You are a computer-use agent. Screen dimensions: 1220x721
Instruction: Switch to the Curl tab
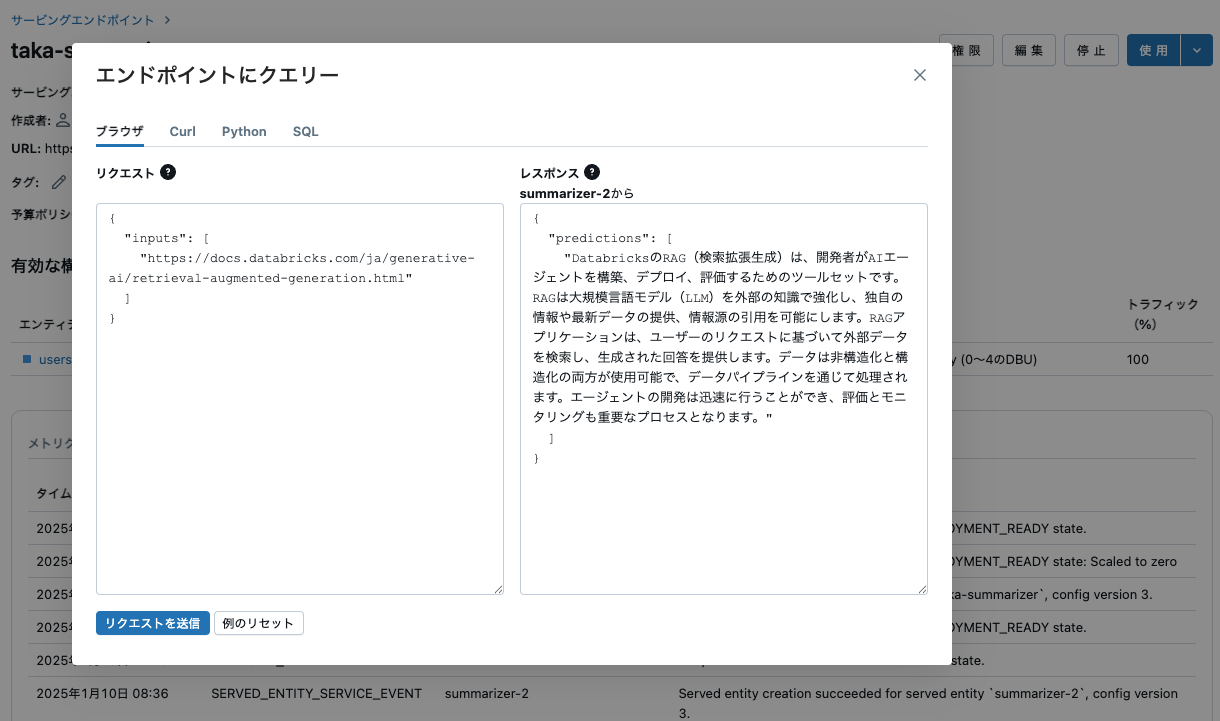[182, 131]
